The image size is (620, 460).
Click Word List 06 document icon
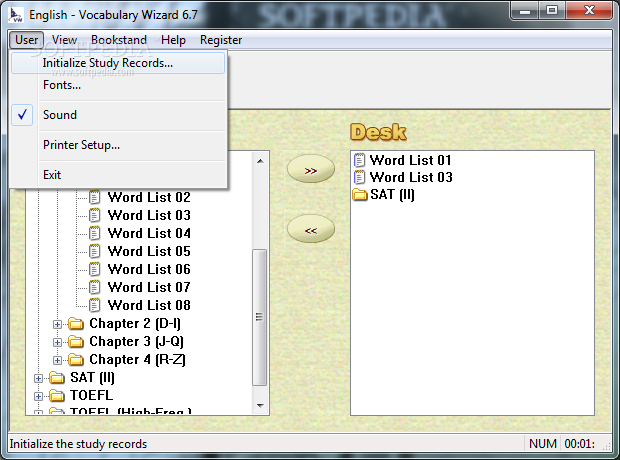pyautogui.click(x=95, y=269)
